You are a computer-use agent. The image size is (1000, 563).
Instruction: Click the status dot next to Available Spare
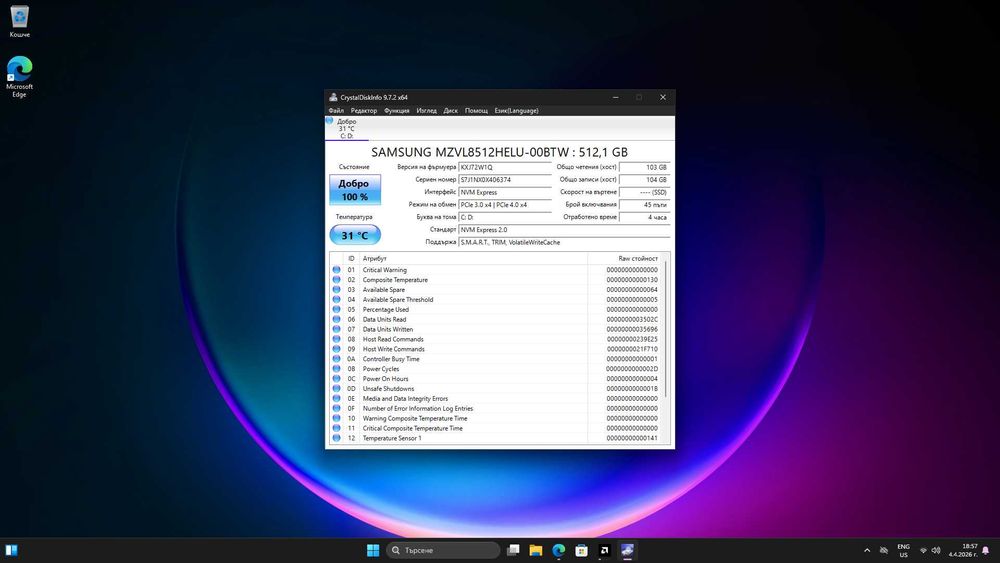tap(336, 289)
